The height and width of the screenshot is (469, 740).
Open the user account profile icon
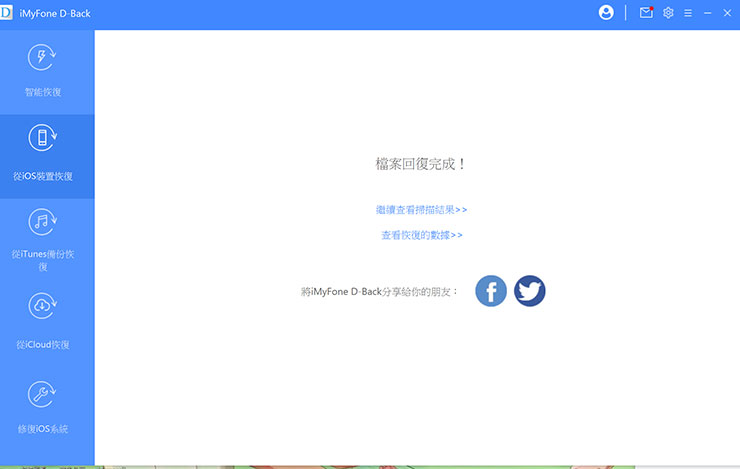[x=606, y=13]
